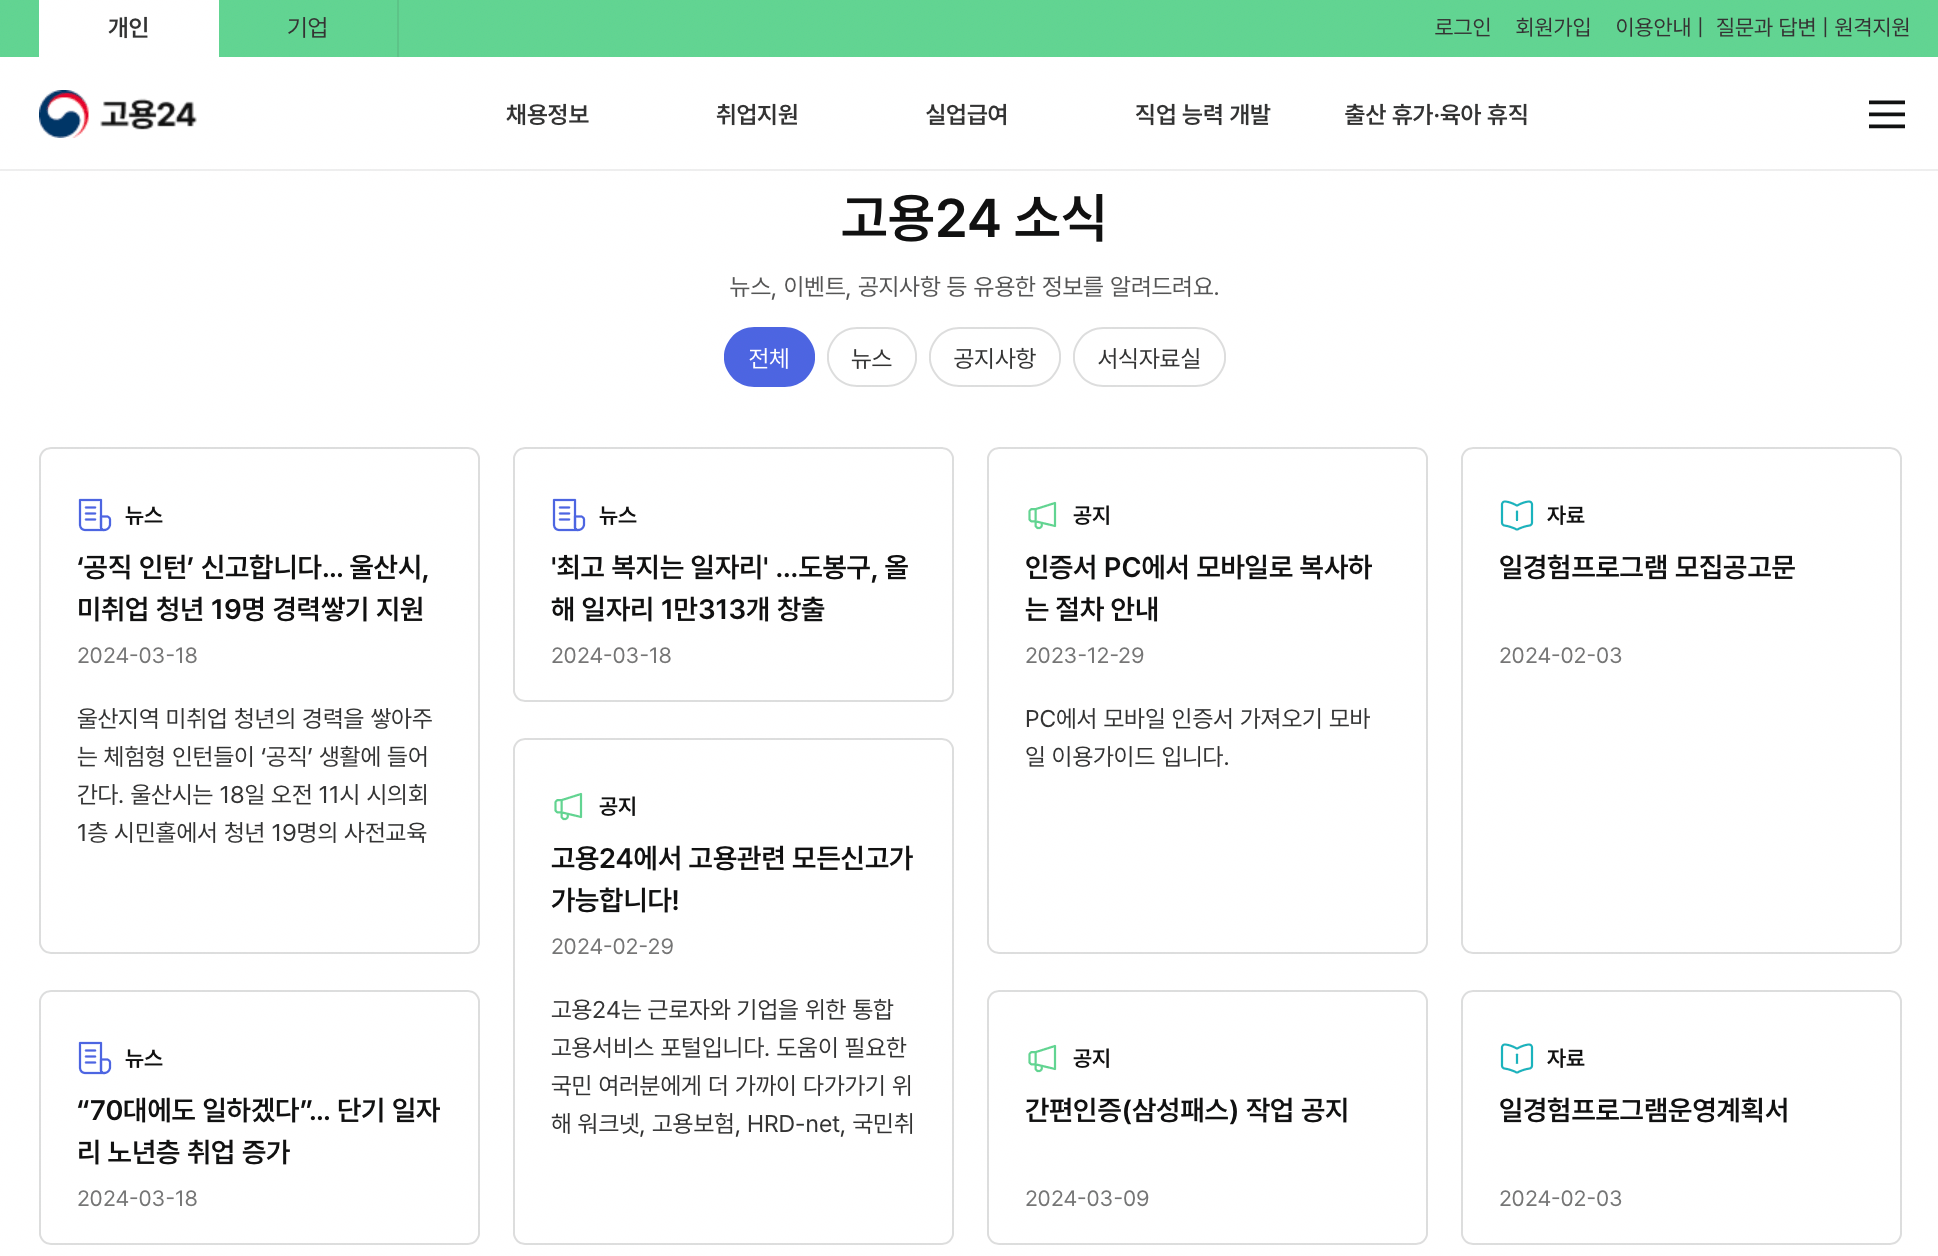Toggle the 뉴스 filter

coord(871,357)
